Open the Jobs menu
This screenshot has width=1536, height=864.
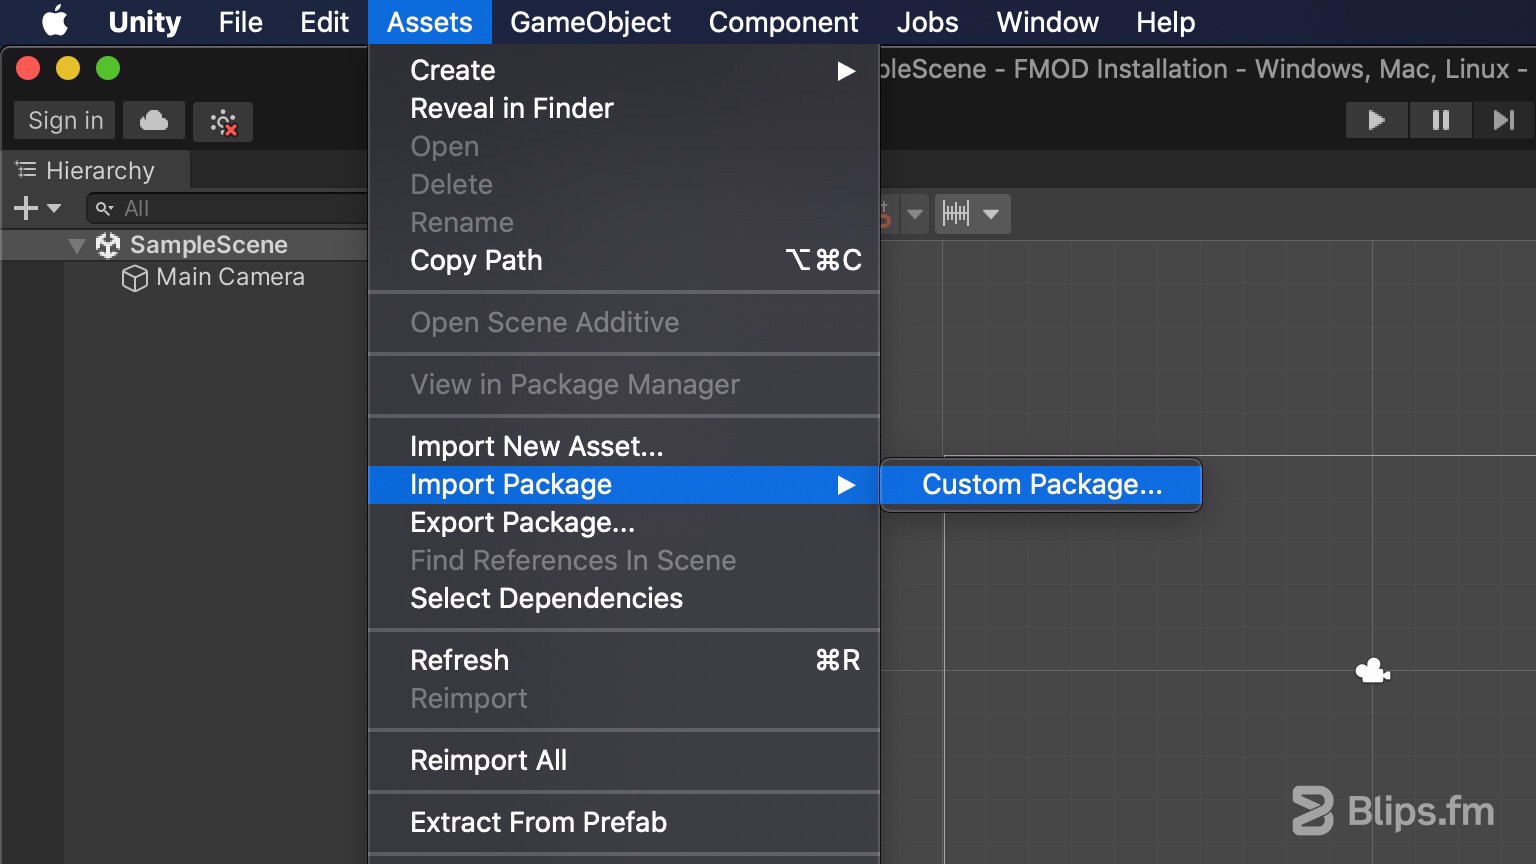pyautogui.click(x=927, y=22)
